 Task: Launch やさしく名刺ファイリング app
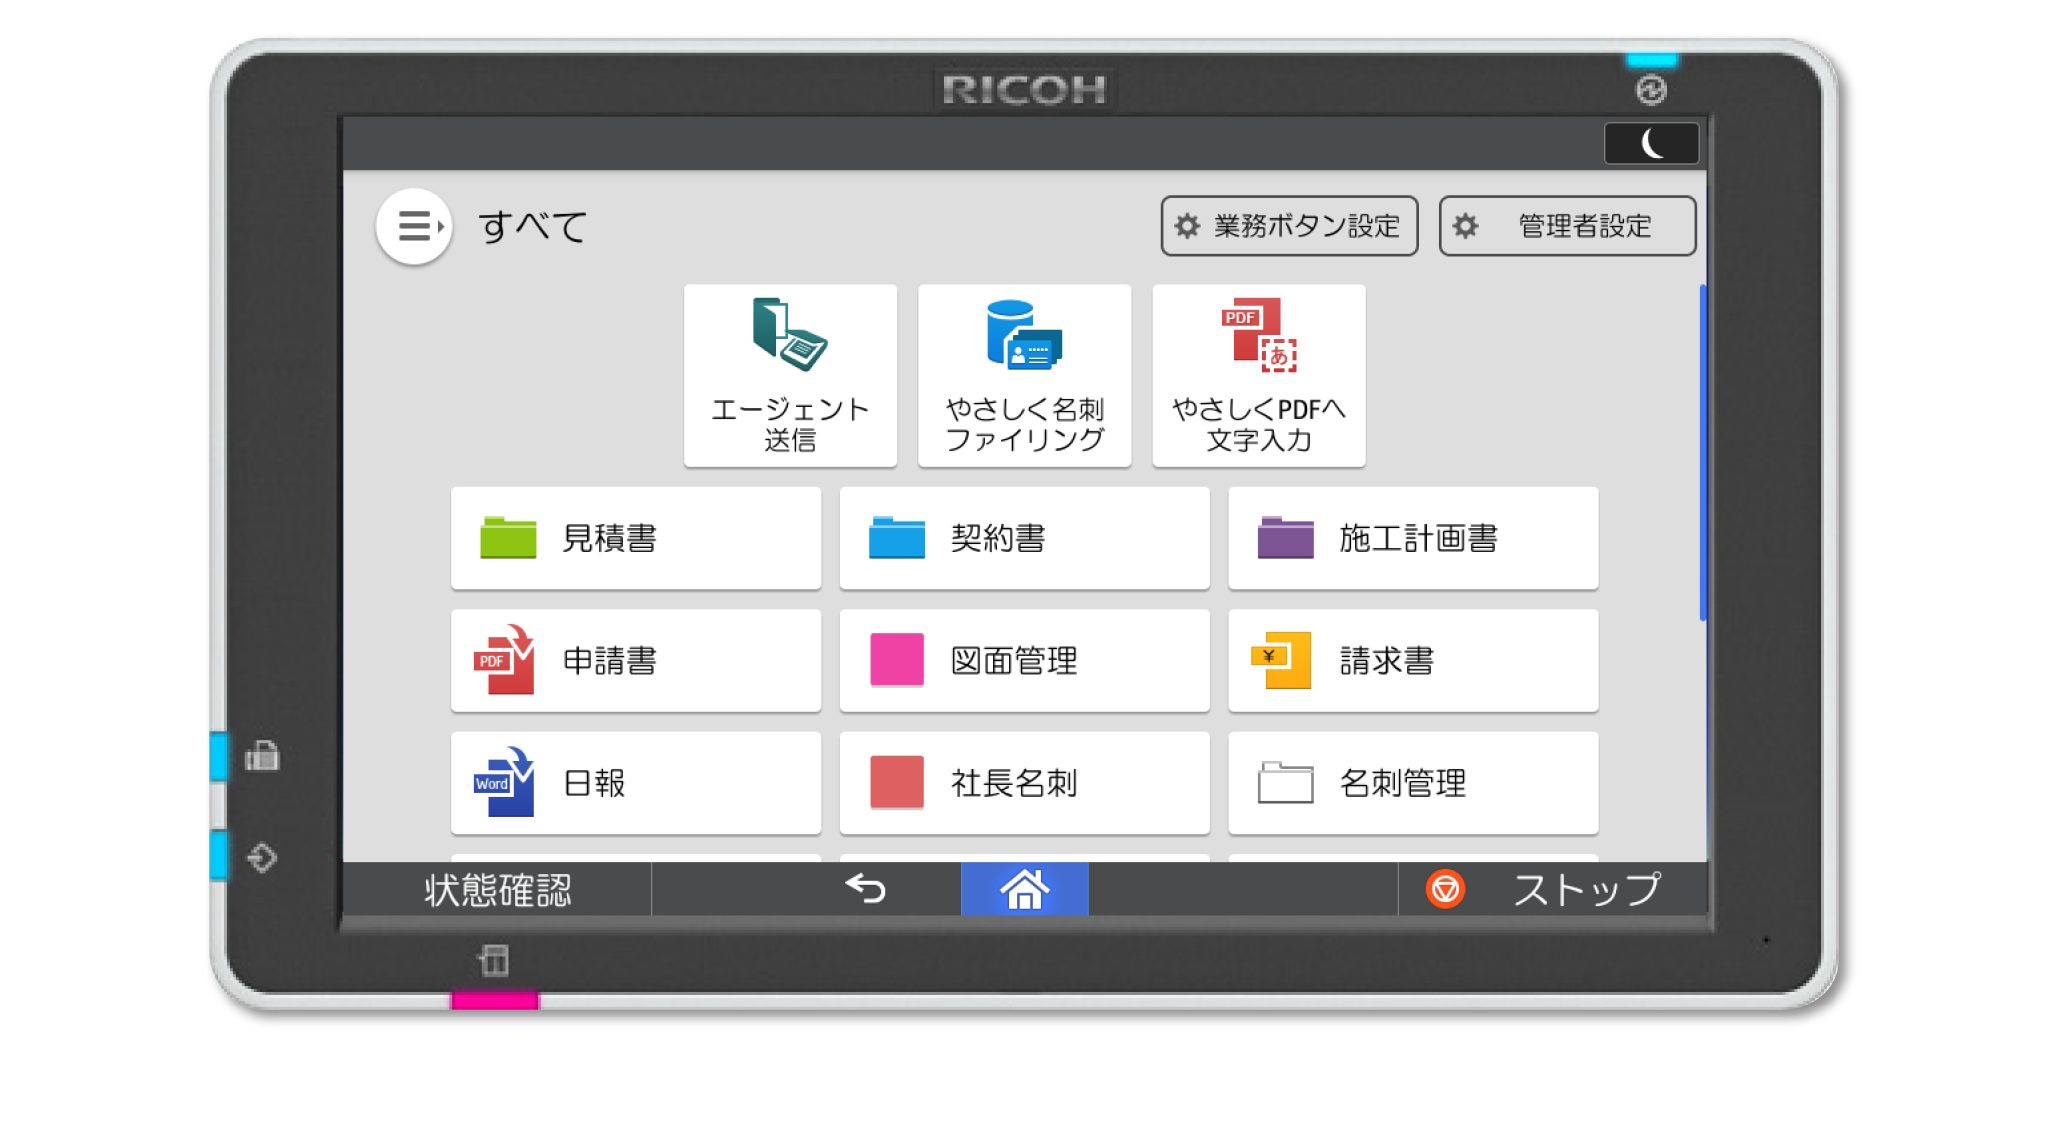pyautogui.click(x=1024, y=375)
